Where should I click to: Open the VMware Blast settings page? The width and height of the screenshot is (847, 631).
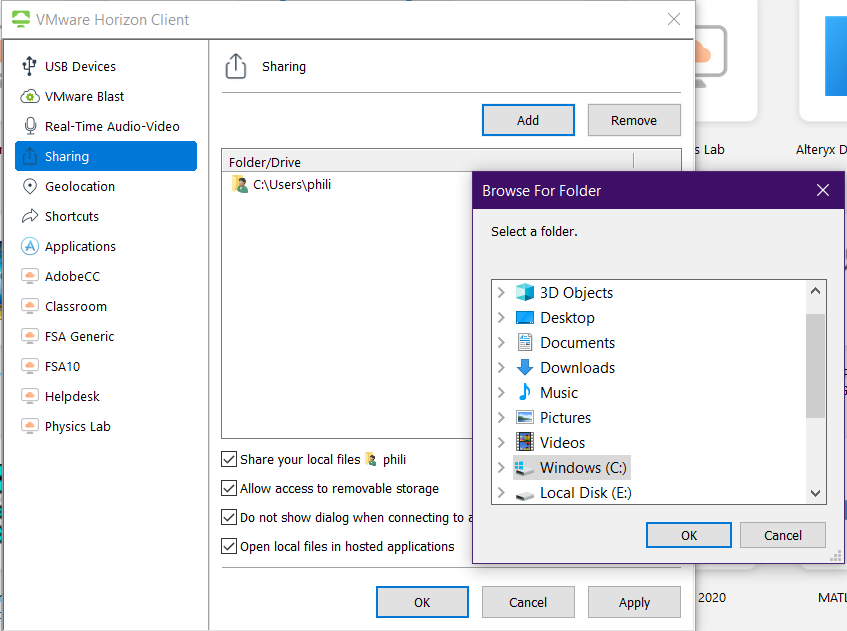tap(106, 96)
